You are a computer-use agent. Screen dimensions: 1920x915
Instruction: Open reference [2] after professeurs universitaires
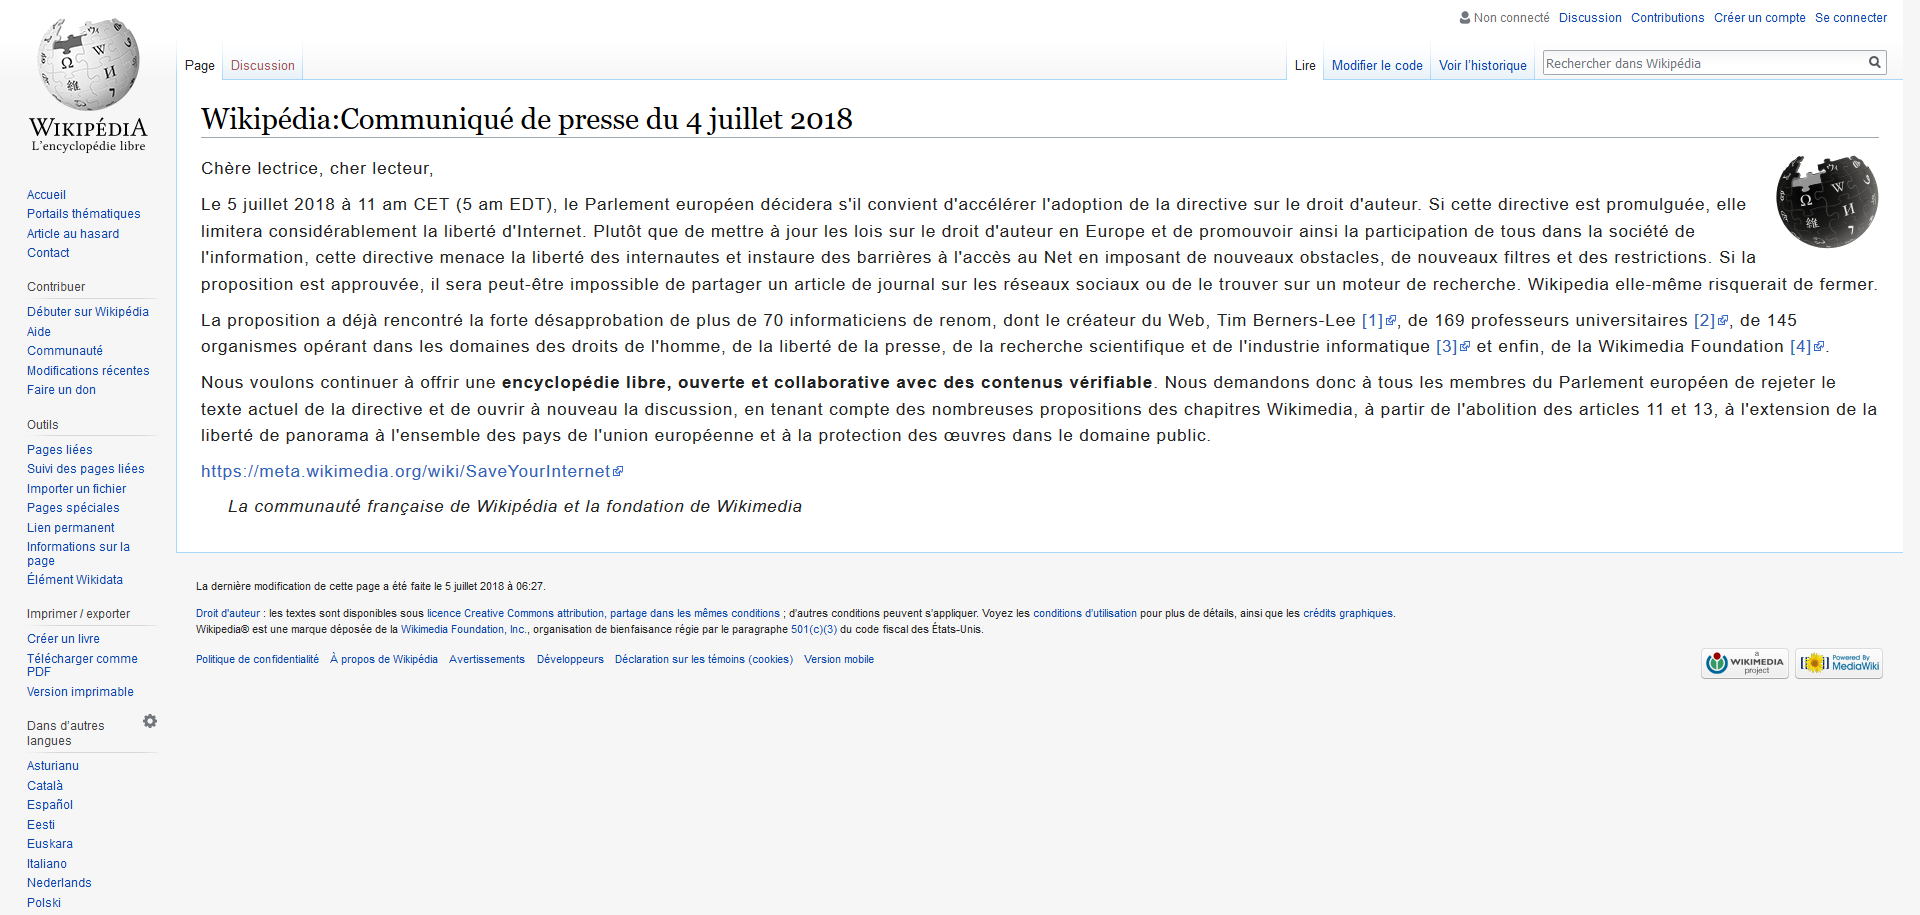coord(1710,320)
